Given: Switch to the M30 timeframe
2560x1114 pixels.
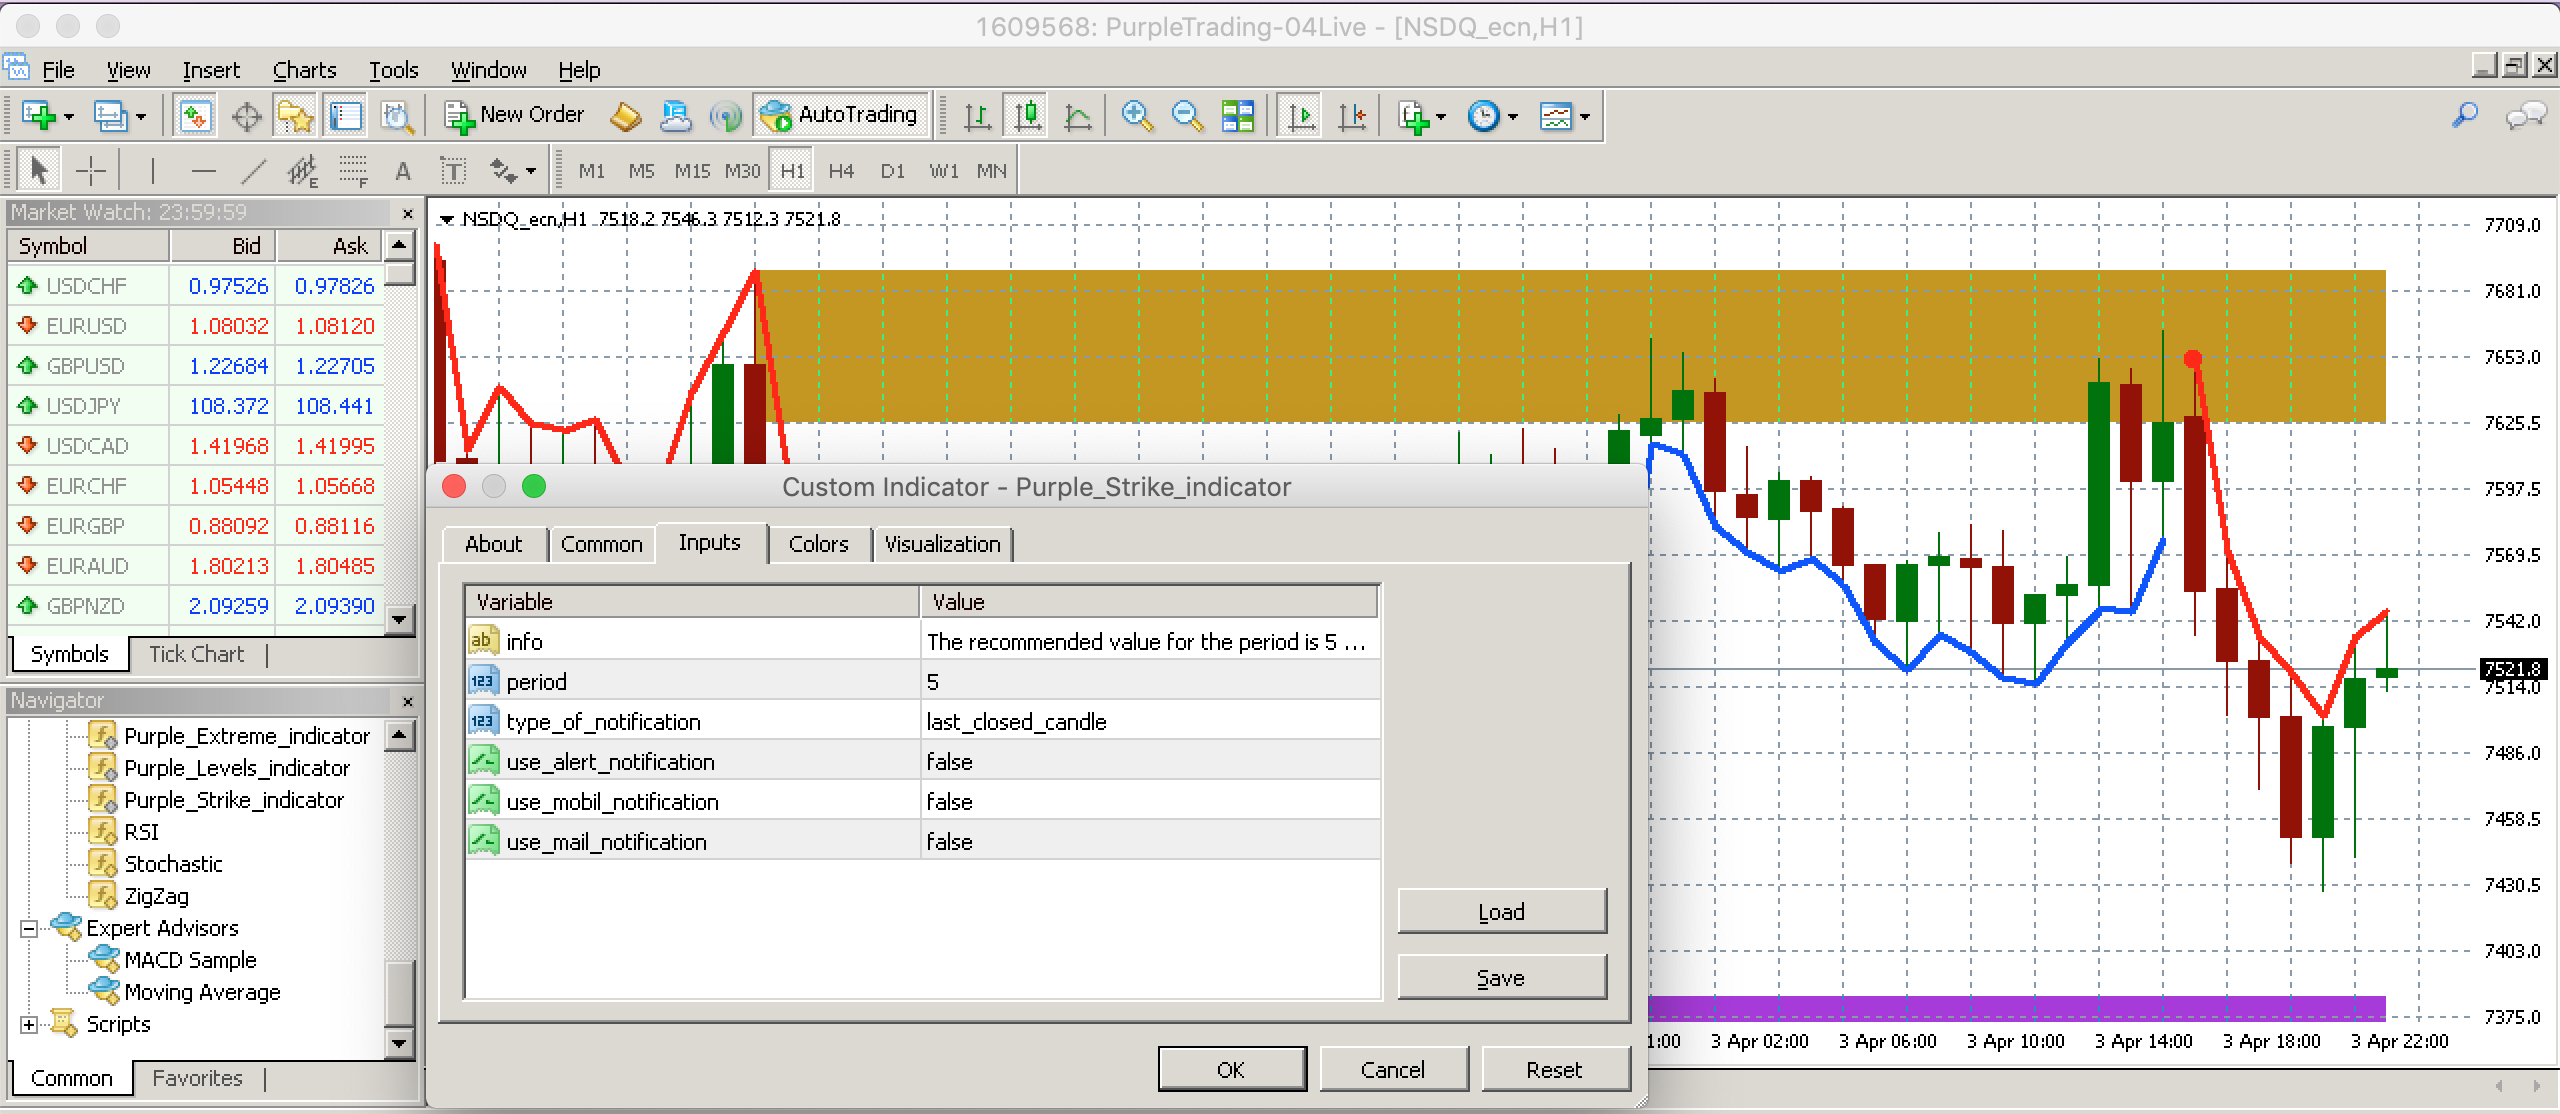Looking at the screenshot, I should click(x=742, y=171).
